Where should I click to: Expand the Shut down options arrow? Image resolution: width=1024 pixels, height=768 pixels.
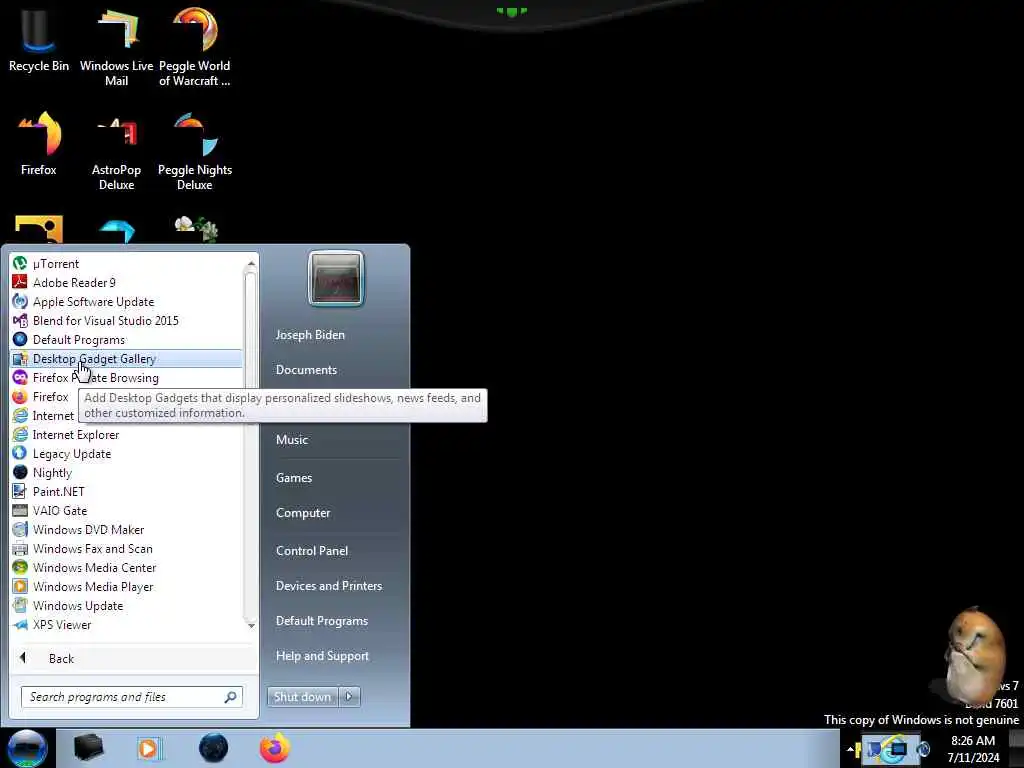(349, 697)
